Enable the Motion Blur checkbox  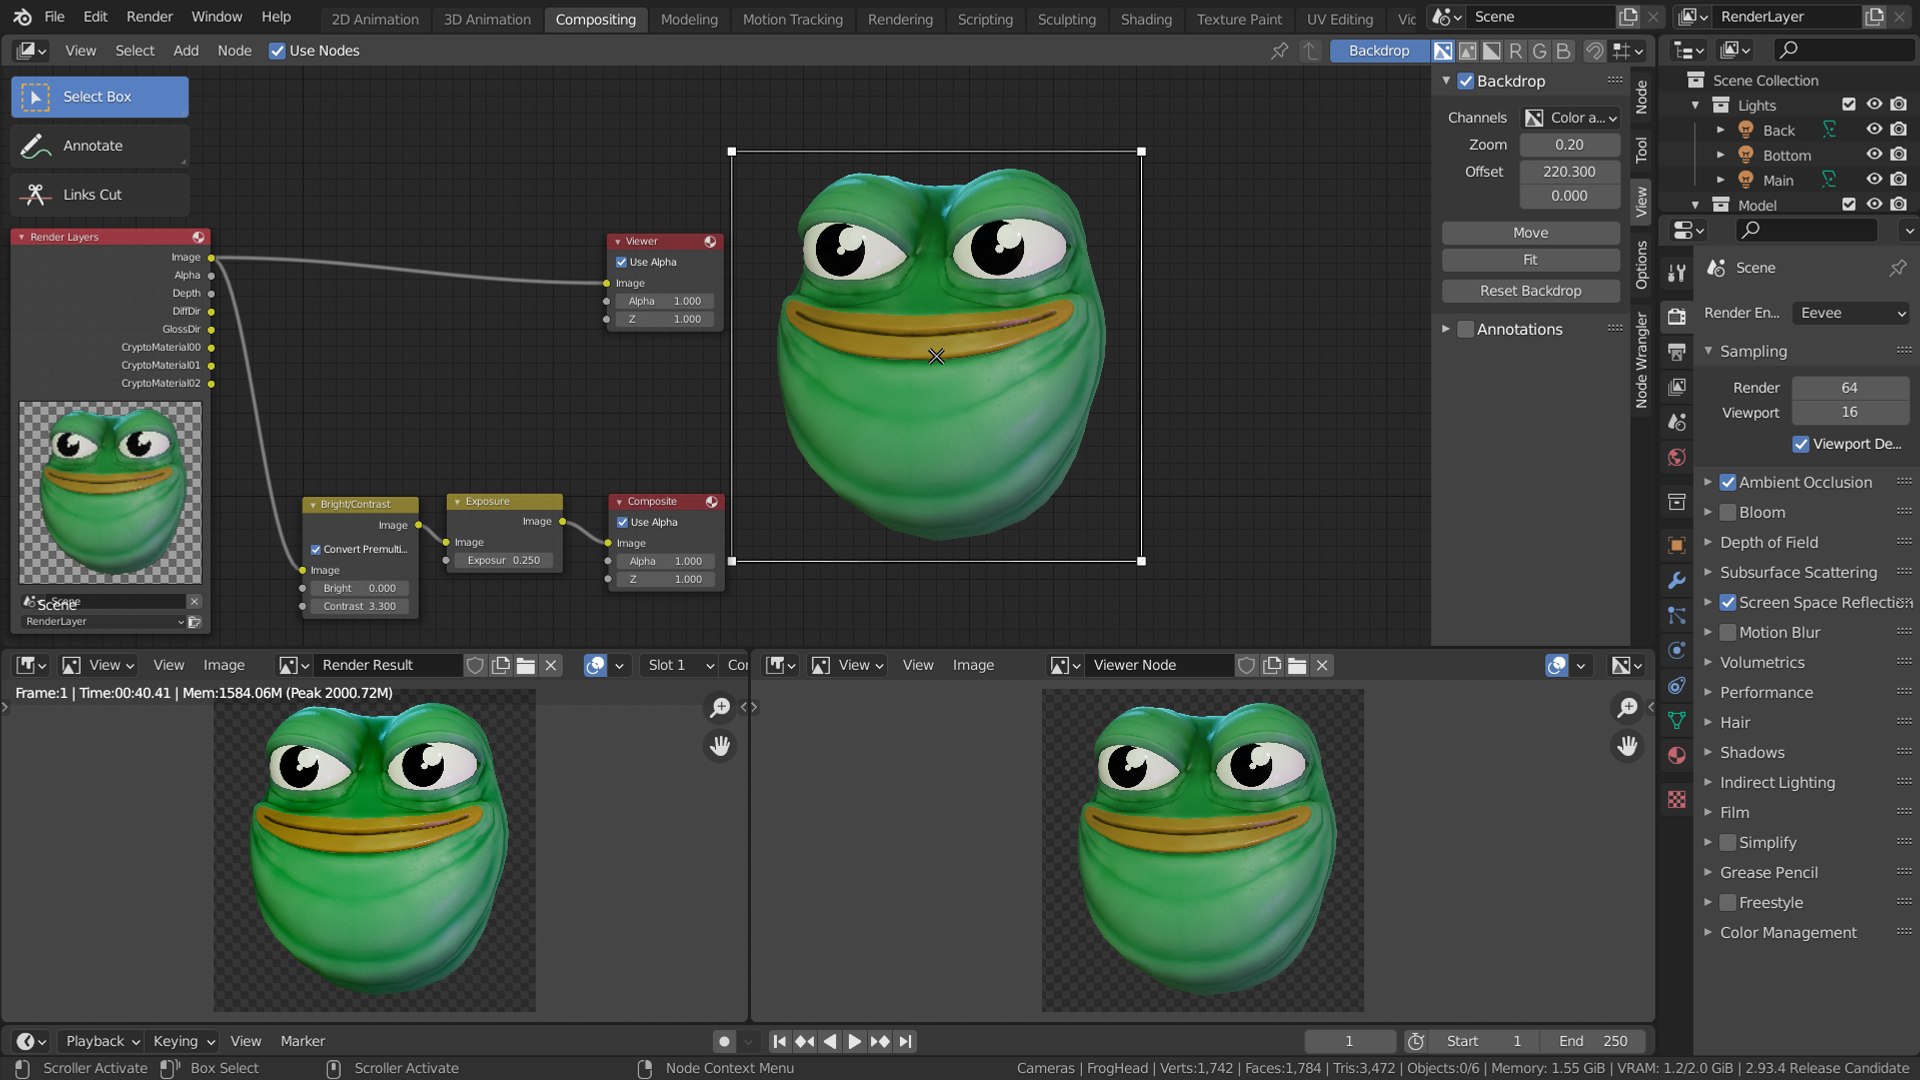pyautogui.click(x=1728, y=633)
